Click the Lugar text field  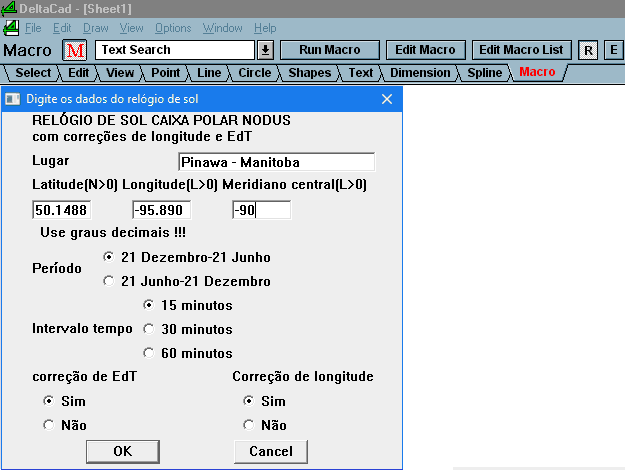pos(276,162)
